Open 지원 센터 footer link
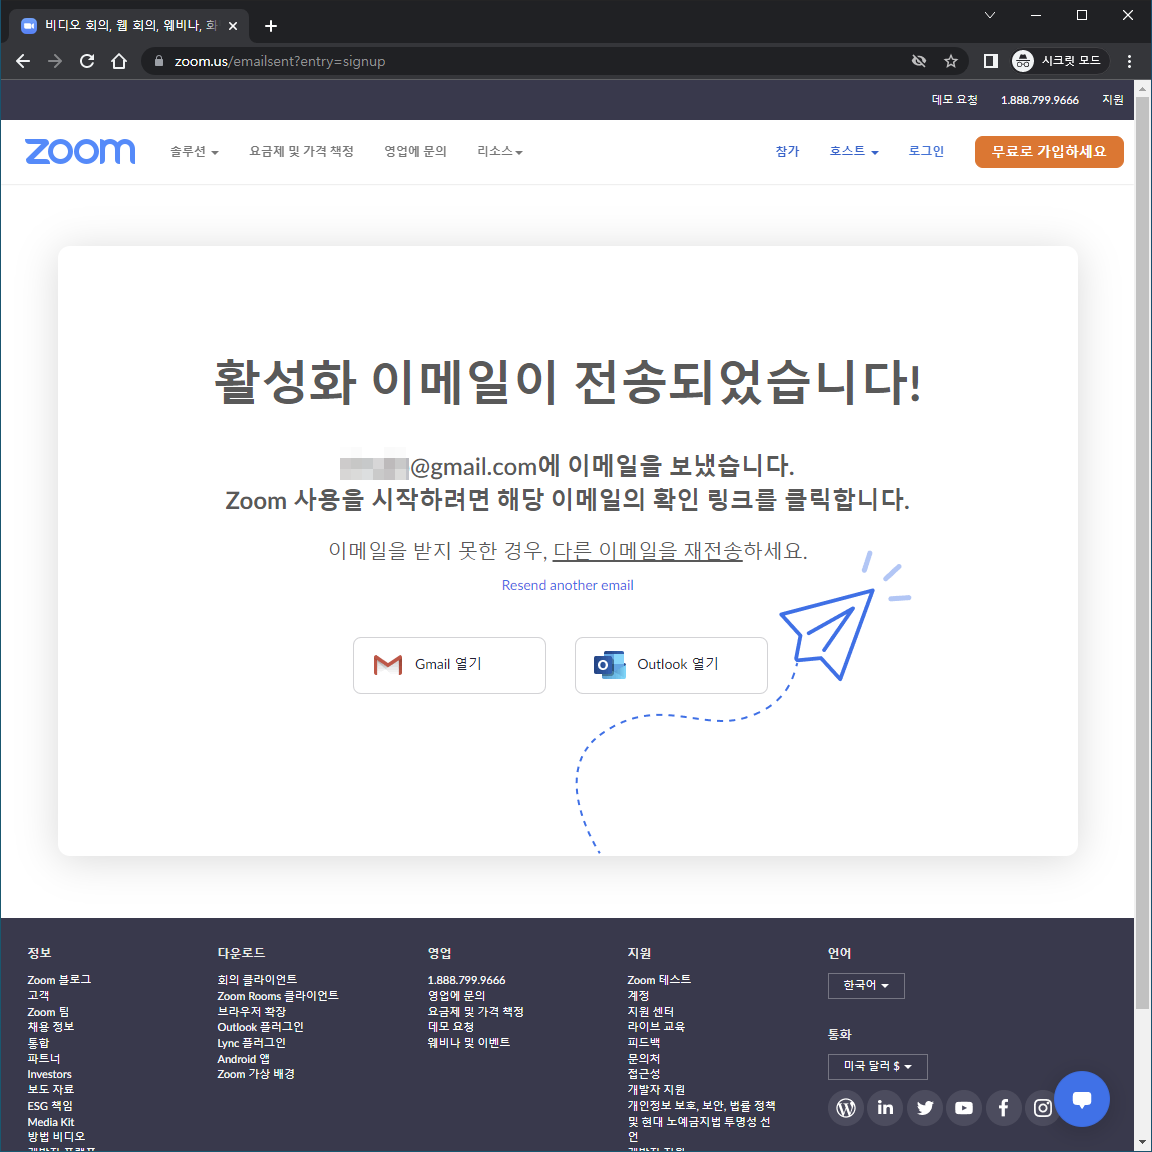1152x1152 pixels. tap(650, 1012)
